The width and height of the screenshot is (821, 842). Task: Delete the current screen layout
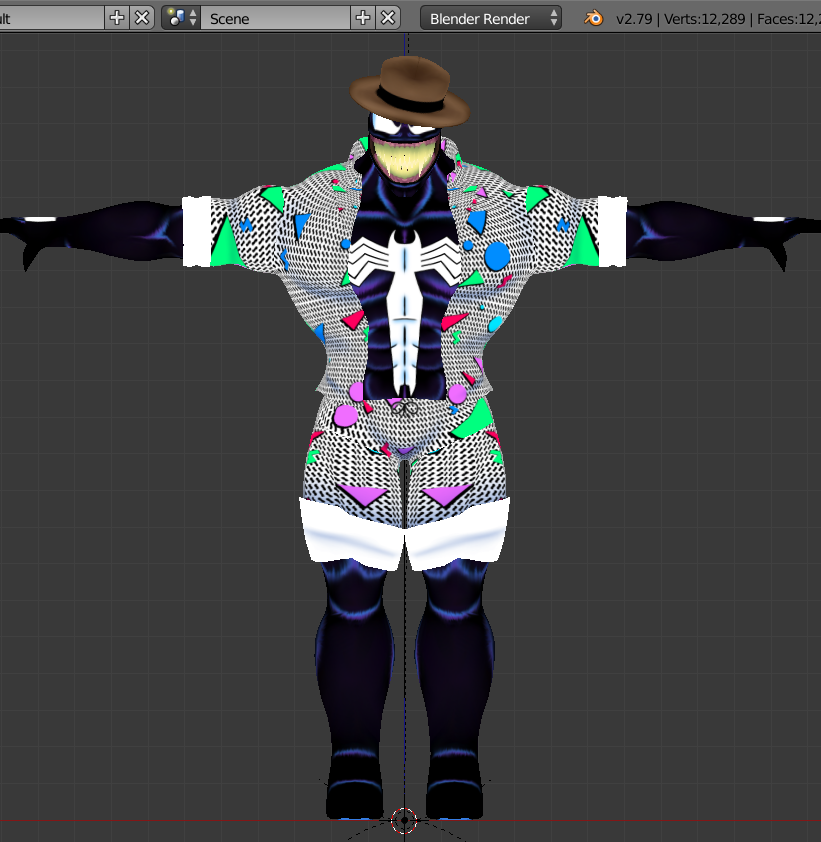pyautogui.click(x=142, y=18)
